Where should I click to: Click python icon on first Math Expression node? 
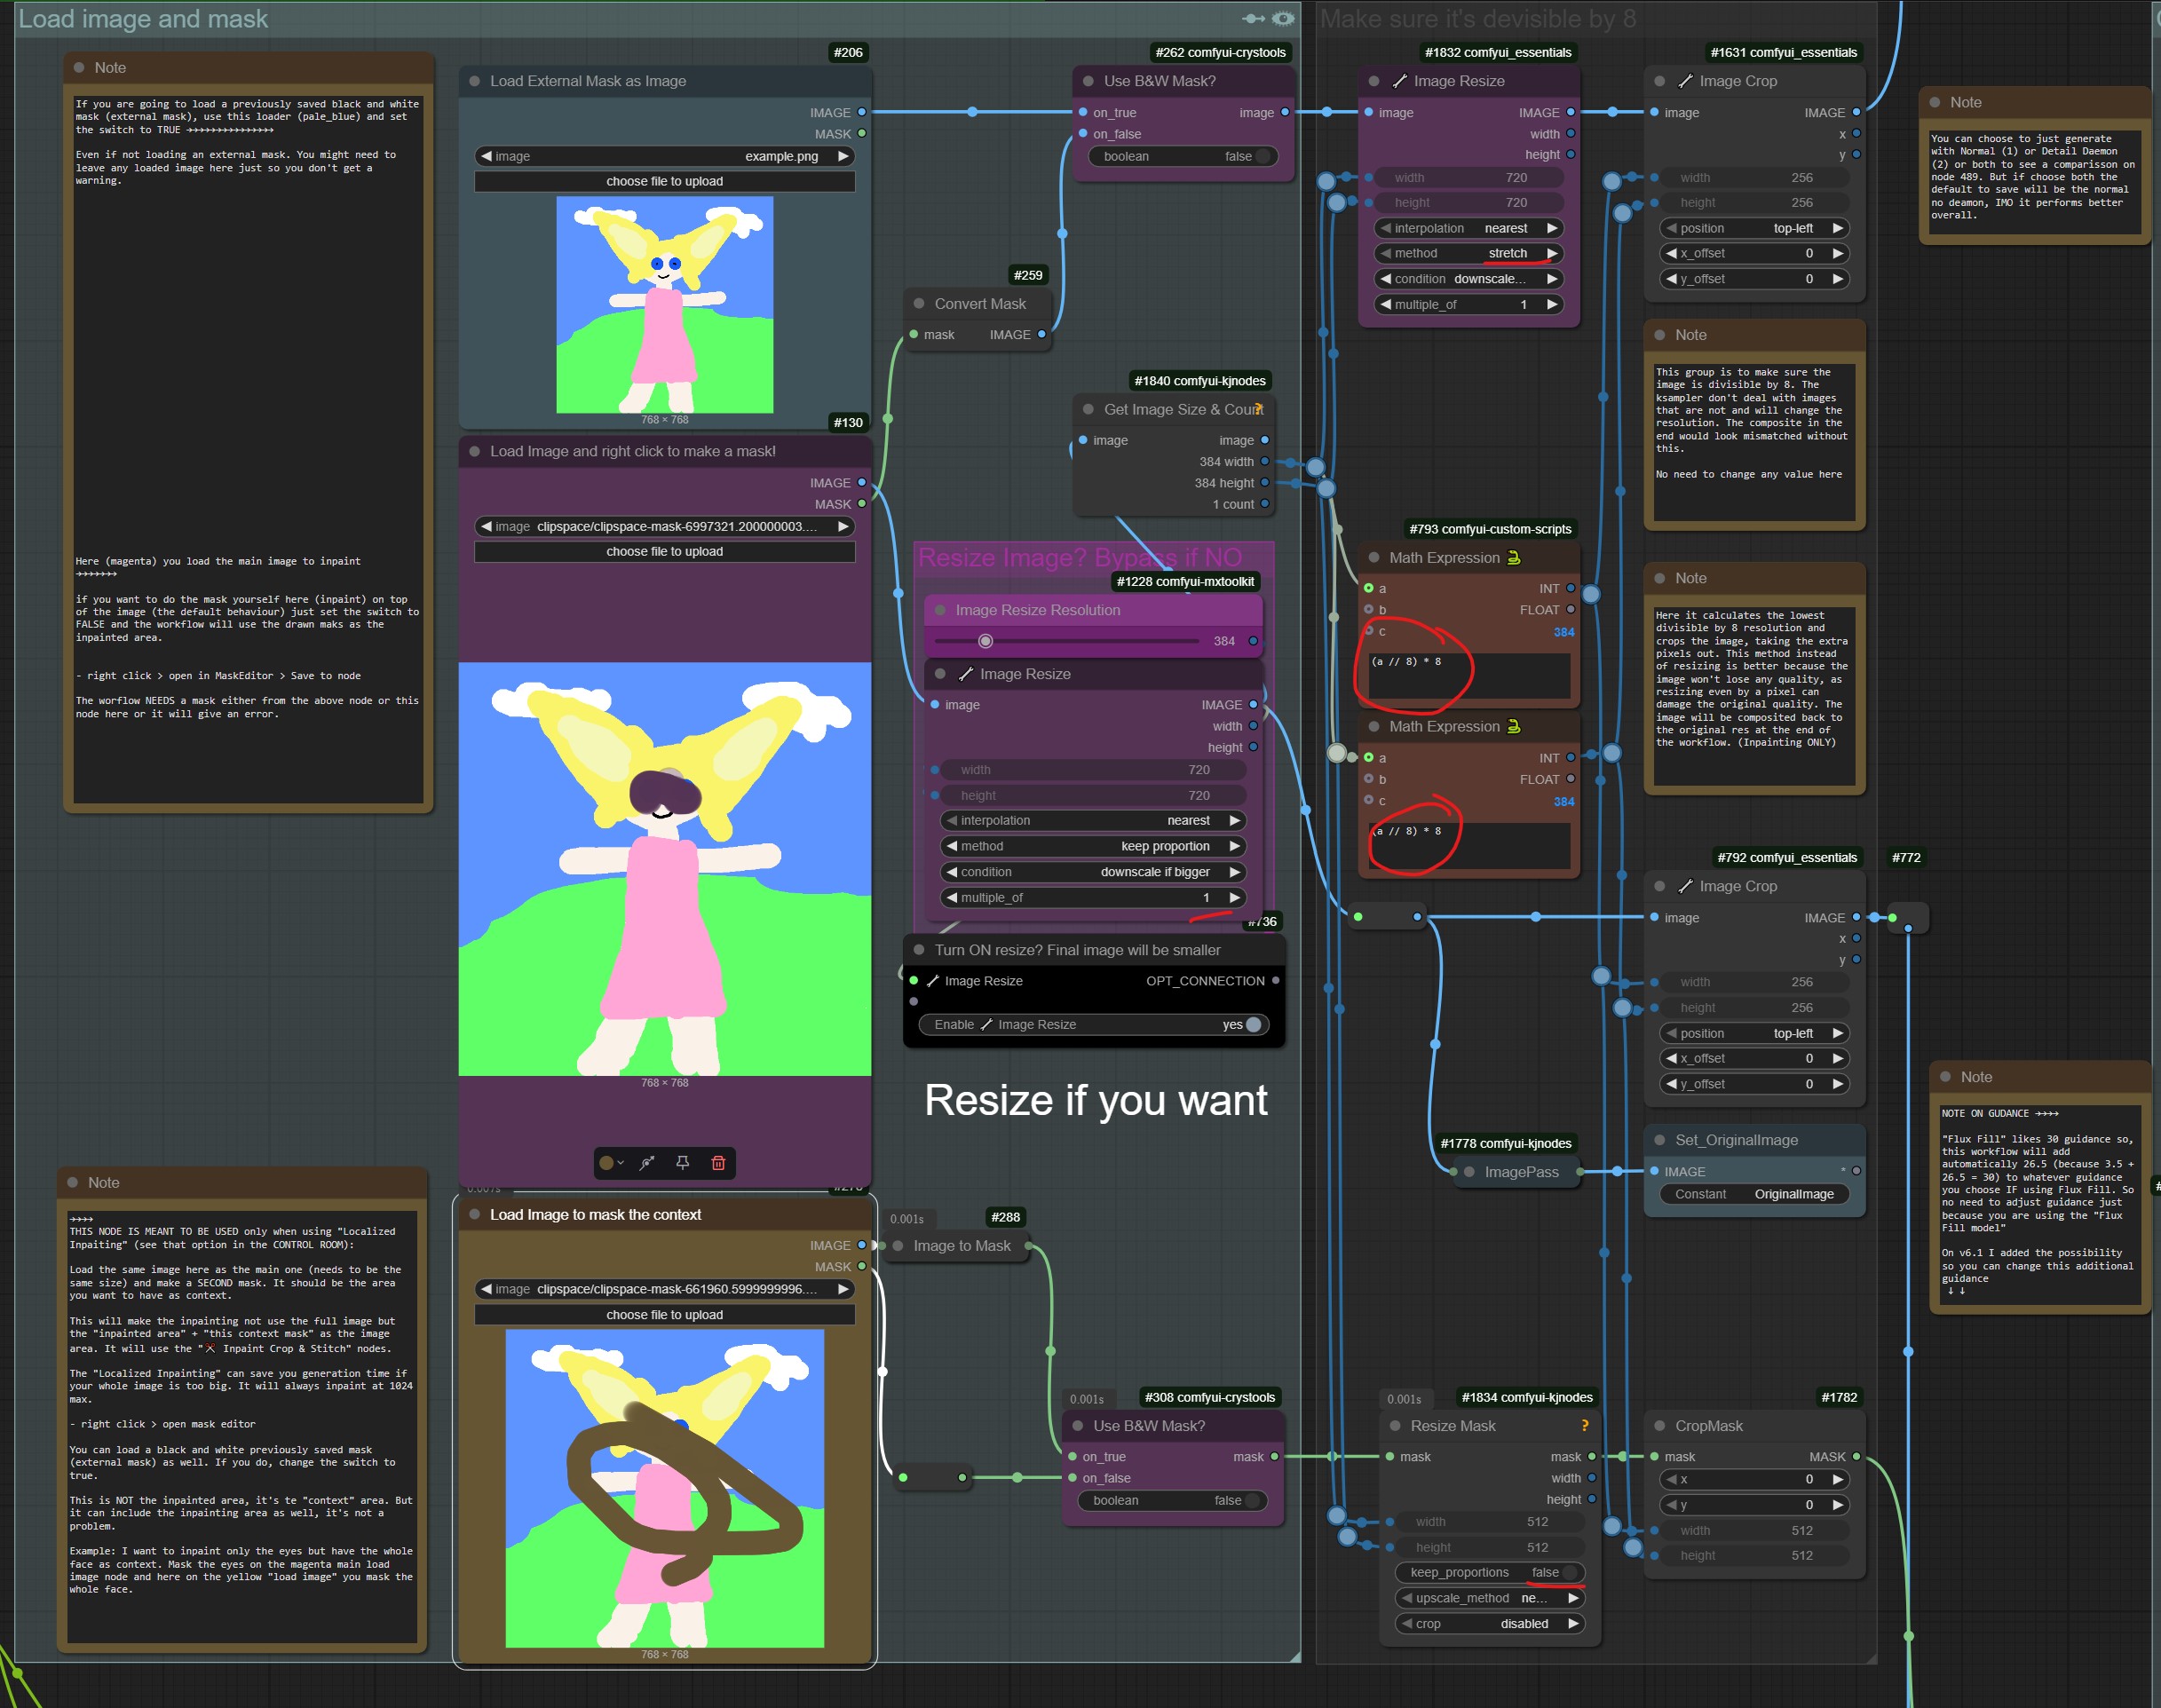(x=1514, y=558)
